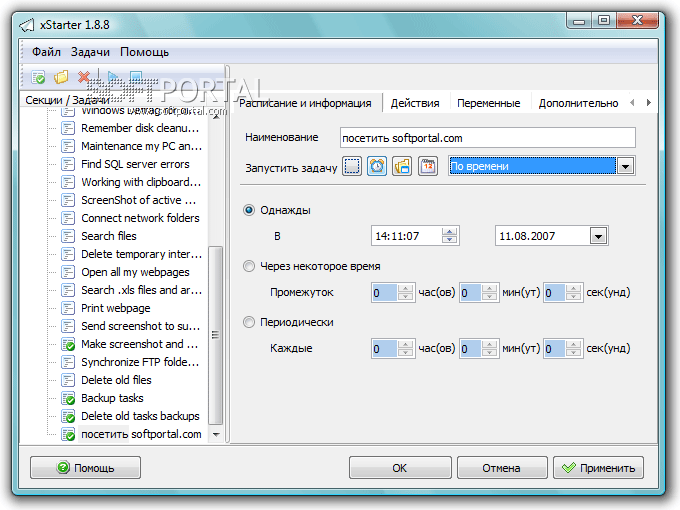Viewport: 680px width, 510px height.
Task: Expand the 11.08.2007 date picker
Action: [x=598, y=236]
